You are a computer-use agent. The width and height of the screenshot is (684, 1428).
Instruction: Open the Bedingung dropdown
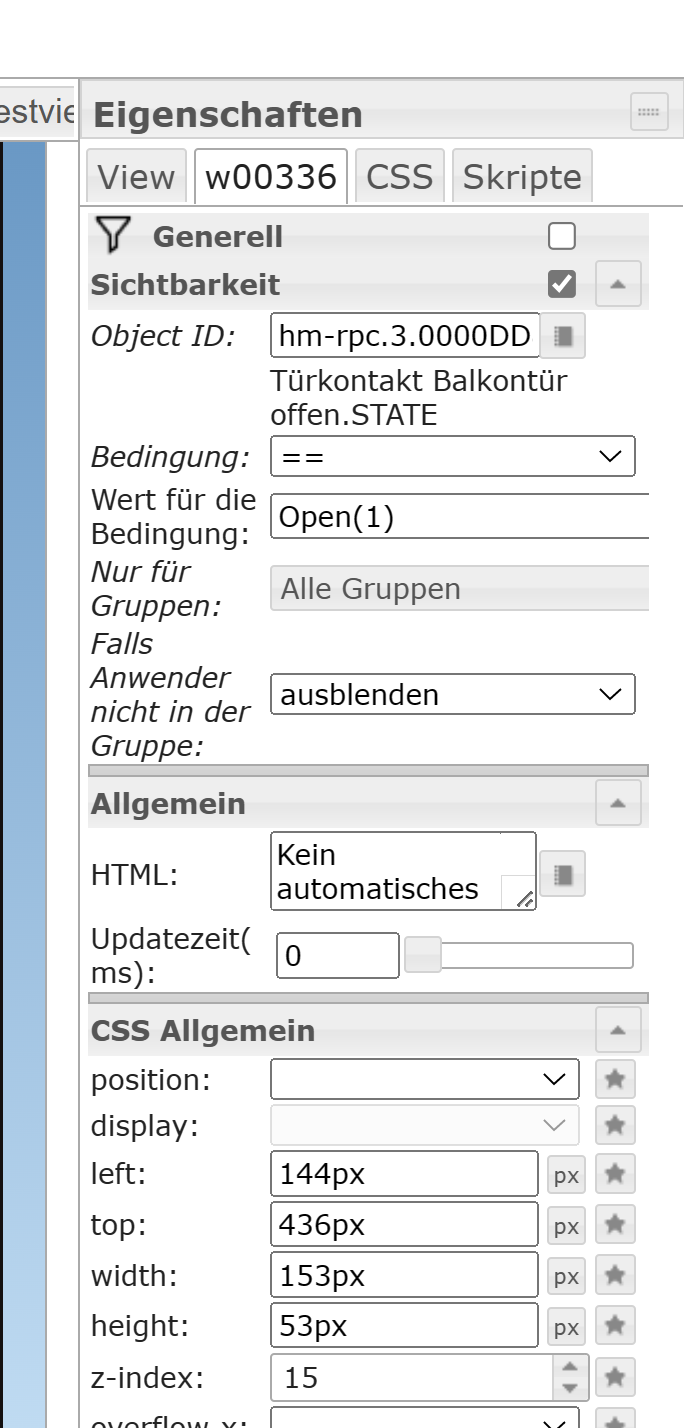click(452, 457)
